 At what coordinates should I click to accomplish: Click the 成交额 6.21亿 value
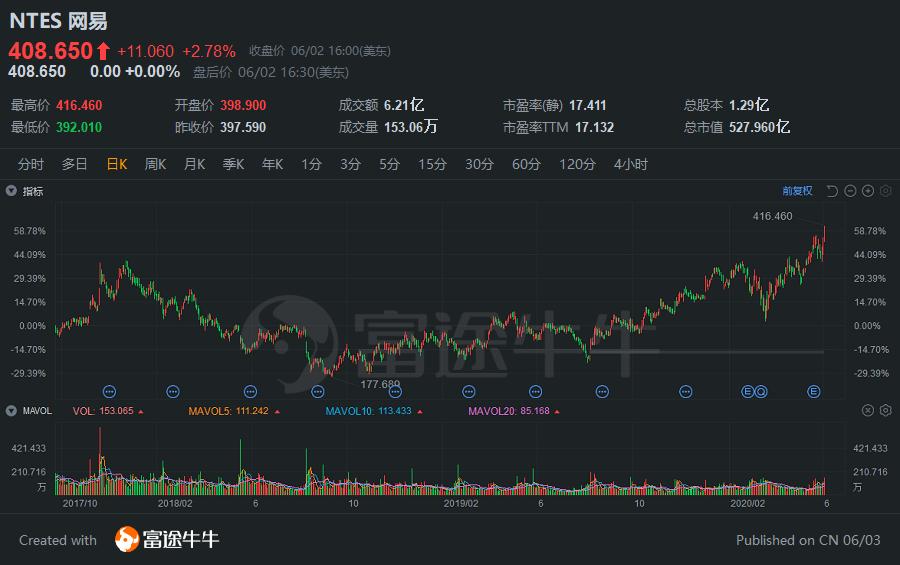(x=404, y=105)
